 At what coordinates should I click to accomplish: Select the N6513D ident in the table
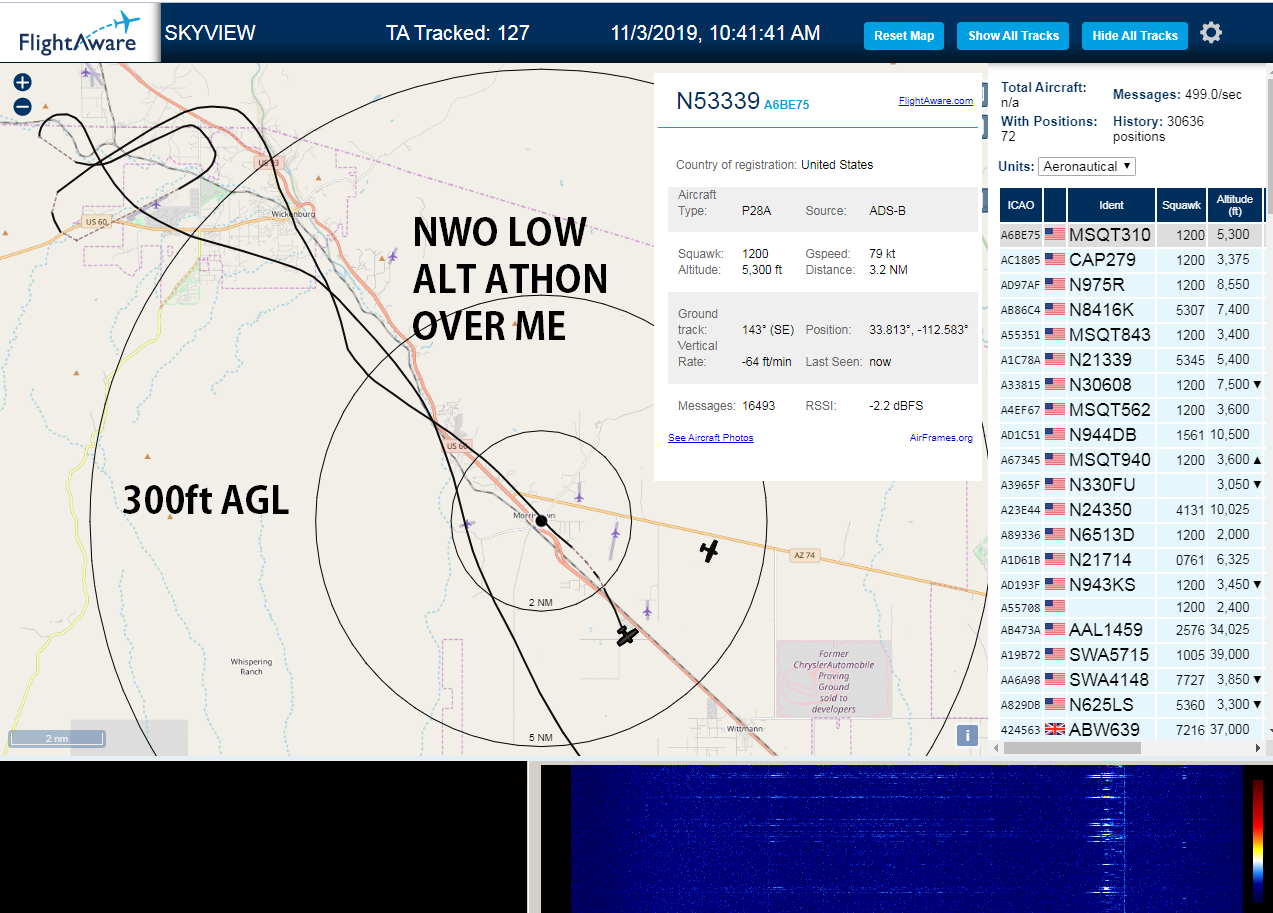[1102, 535]
